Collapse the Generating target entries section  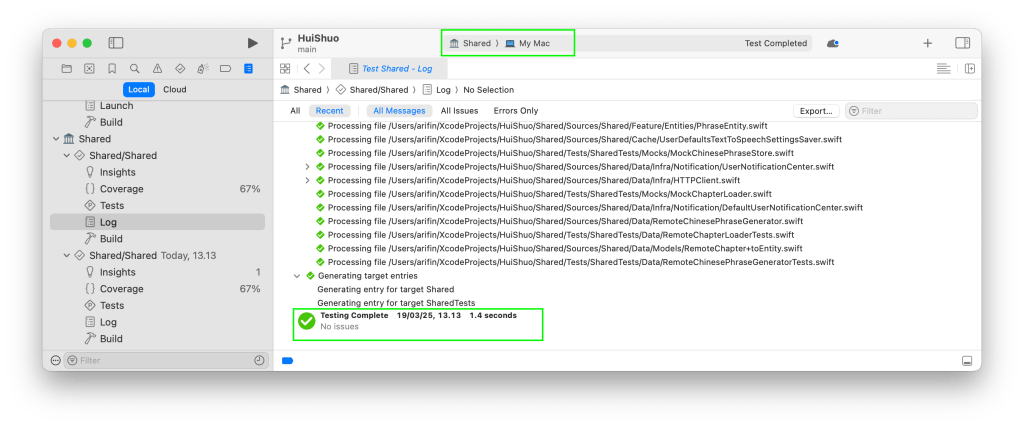[296, 275]
